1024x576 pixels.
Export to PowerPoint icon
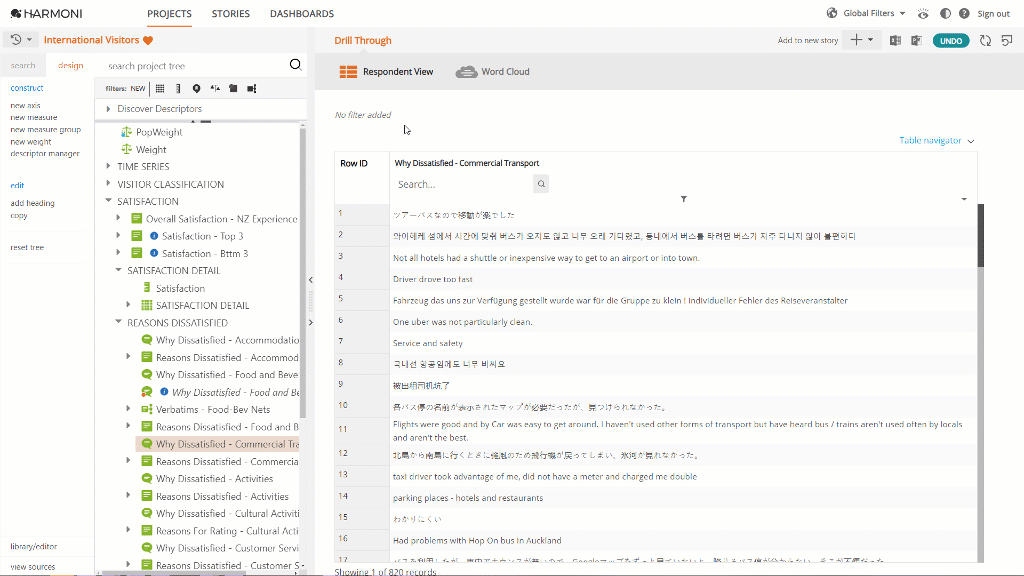(917, 40)
